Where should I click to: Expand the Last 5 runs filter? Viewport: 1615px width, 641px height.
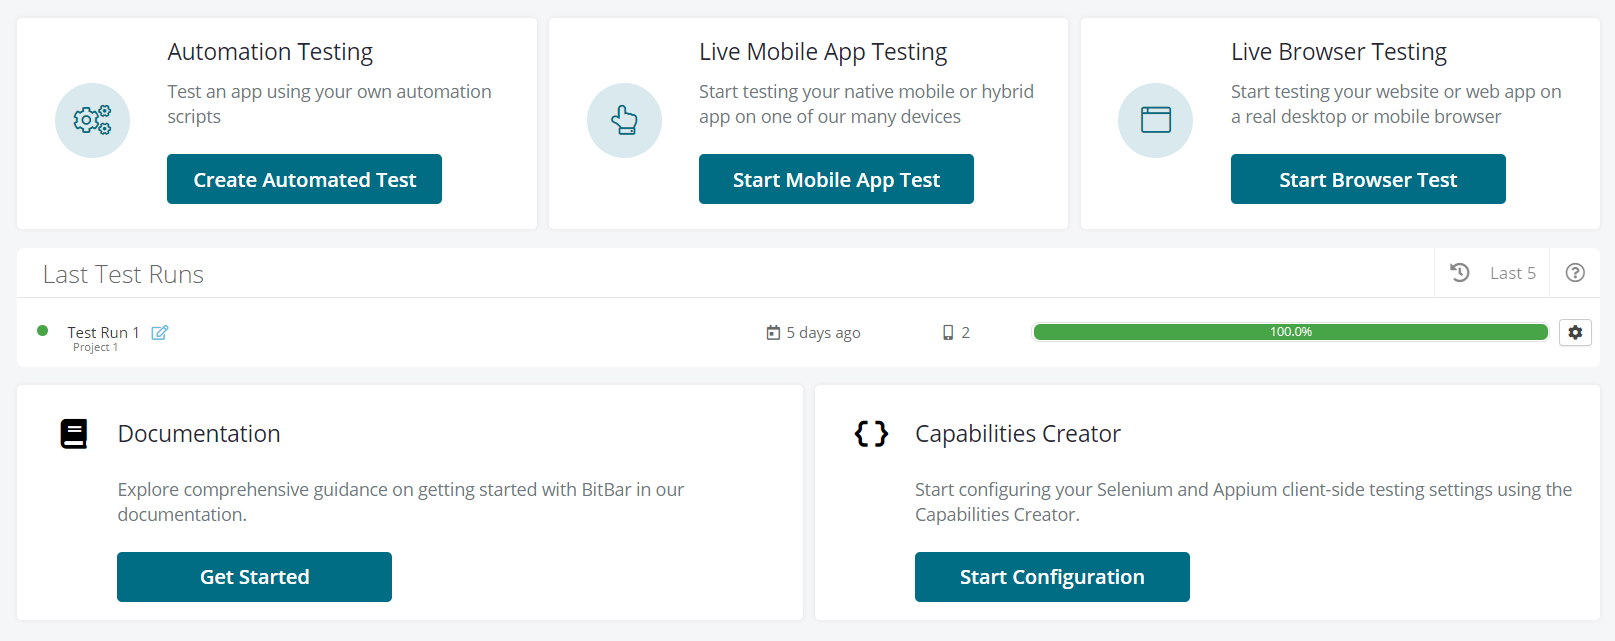pyautogui.click(x=1512, y=273)
